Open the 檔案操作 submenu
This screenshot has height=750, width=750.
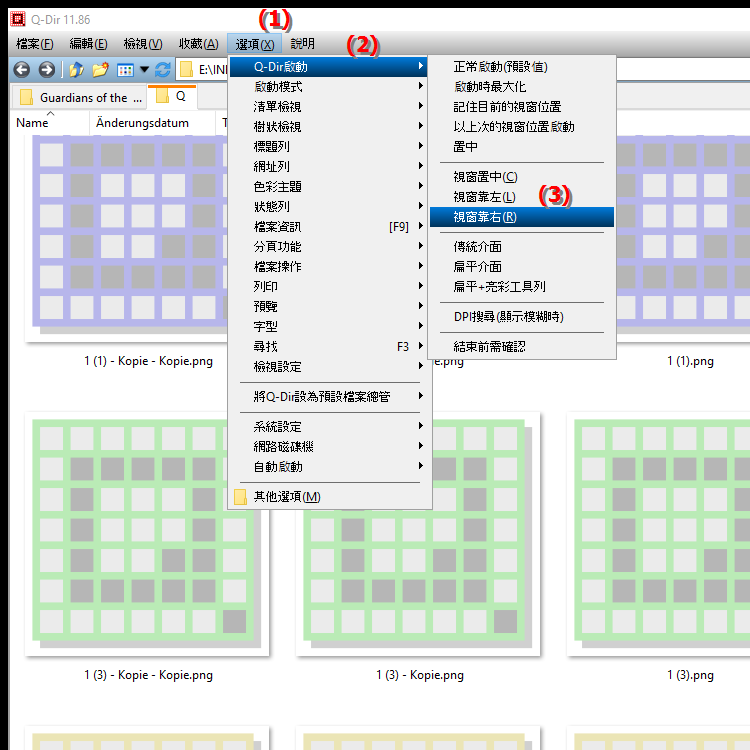point(329,266)
